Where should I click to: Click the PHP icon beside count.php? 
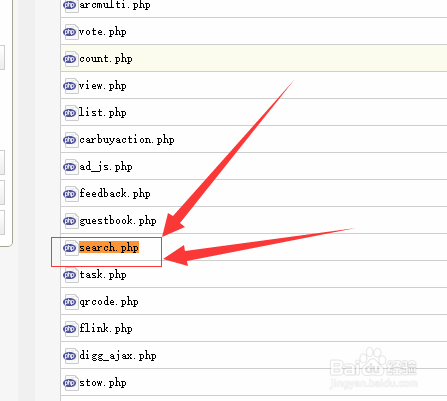[x=70, y=59]
